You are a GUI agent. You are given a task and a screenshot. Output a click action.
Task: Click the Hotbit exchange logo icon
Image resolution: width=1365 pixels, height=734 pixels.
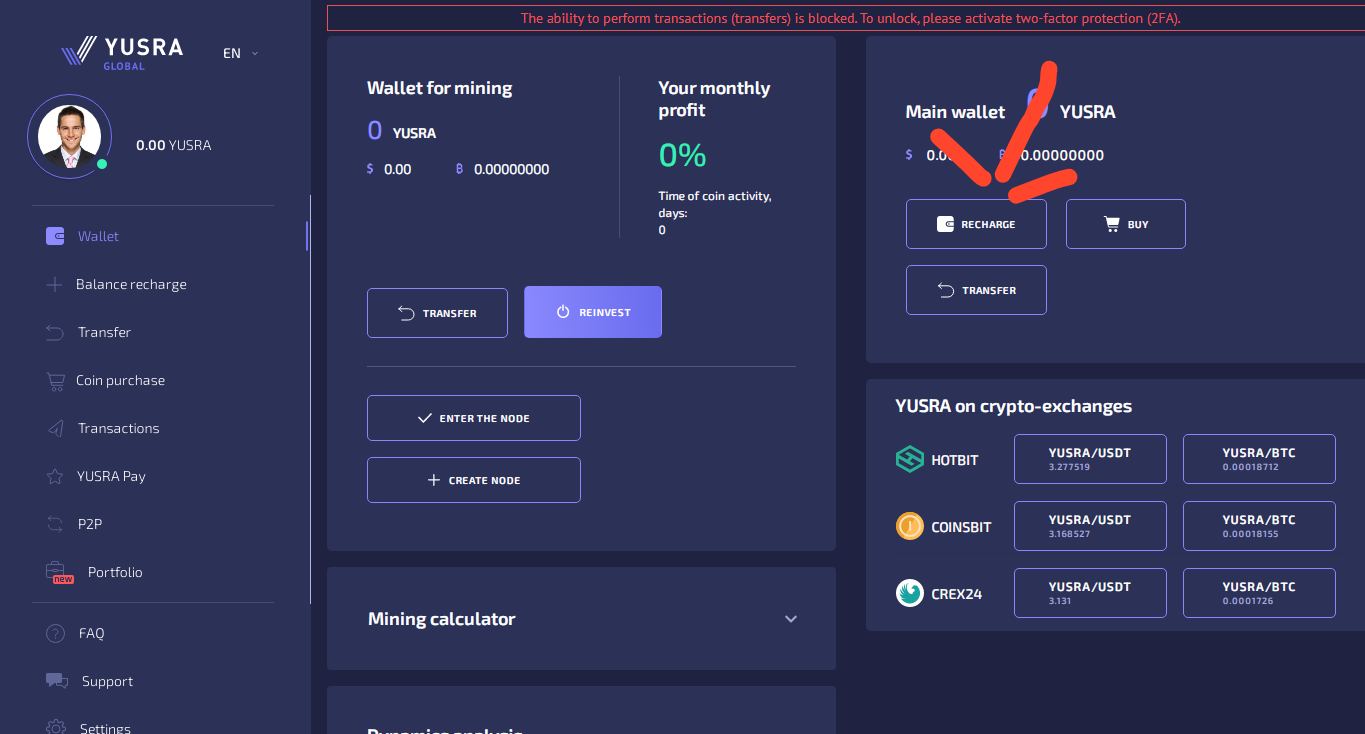(910, 460)
